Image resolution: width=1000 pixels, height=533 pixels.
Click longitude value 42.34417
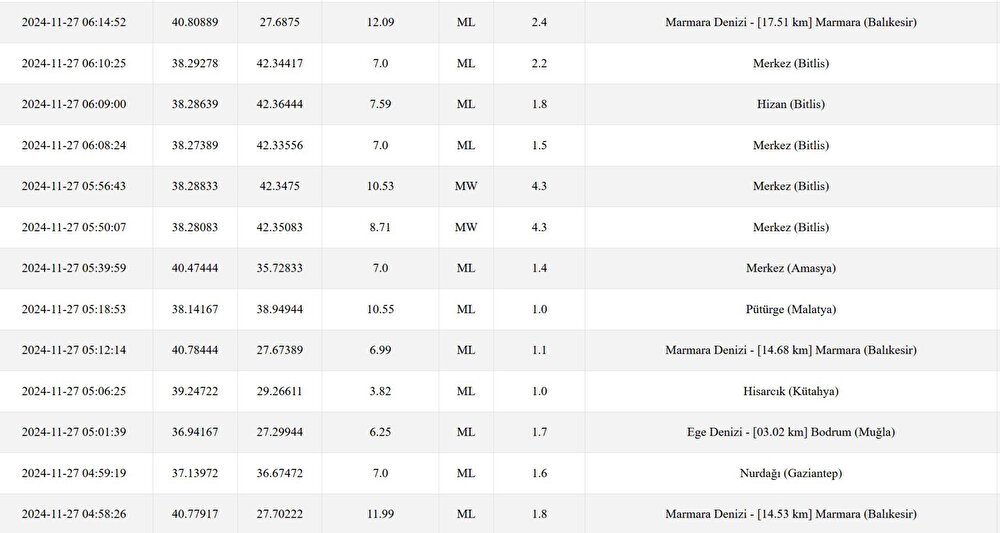[280, 63]
